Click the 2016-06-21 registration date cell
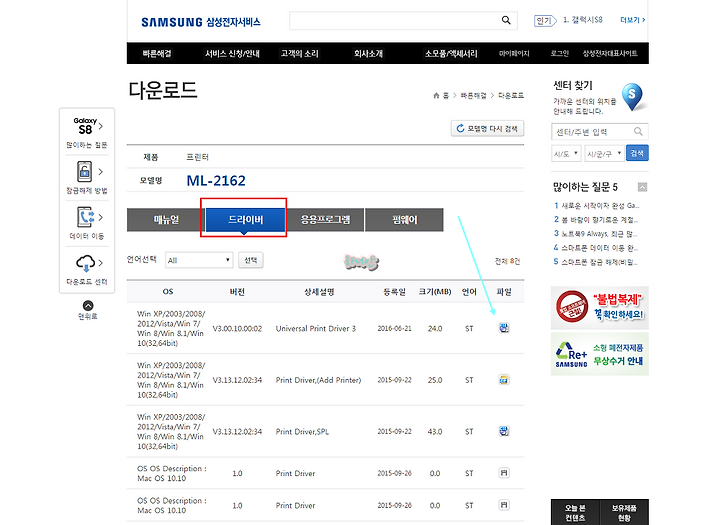Screen dimensions: 720x525 click(394, 328)
